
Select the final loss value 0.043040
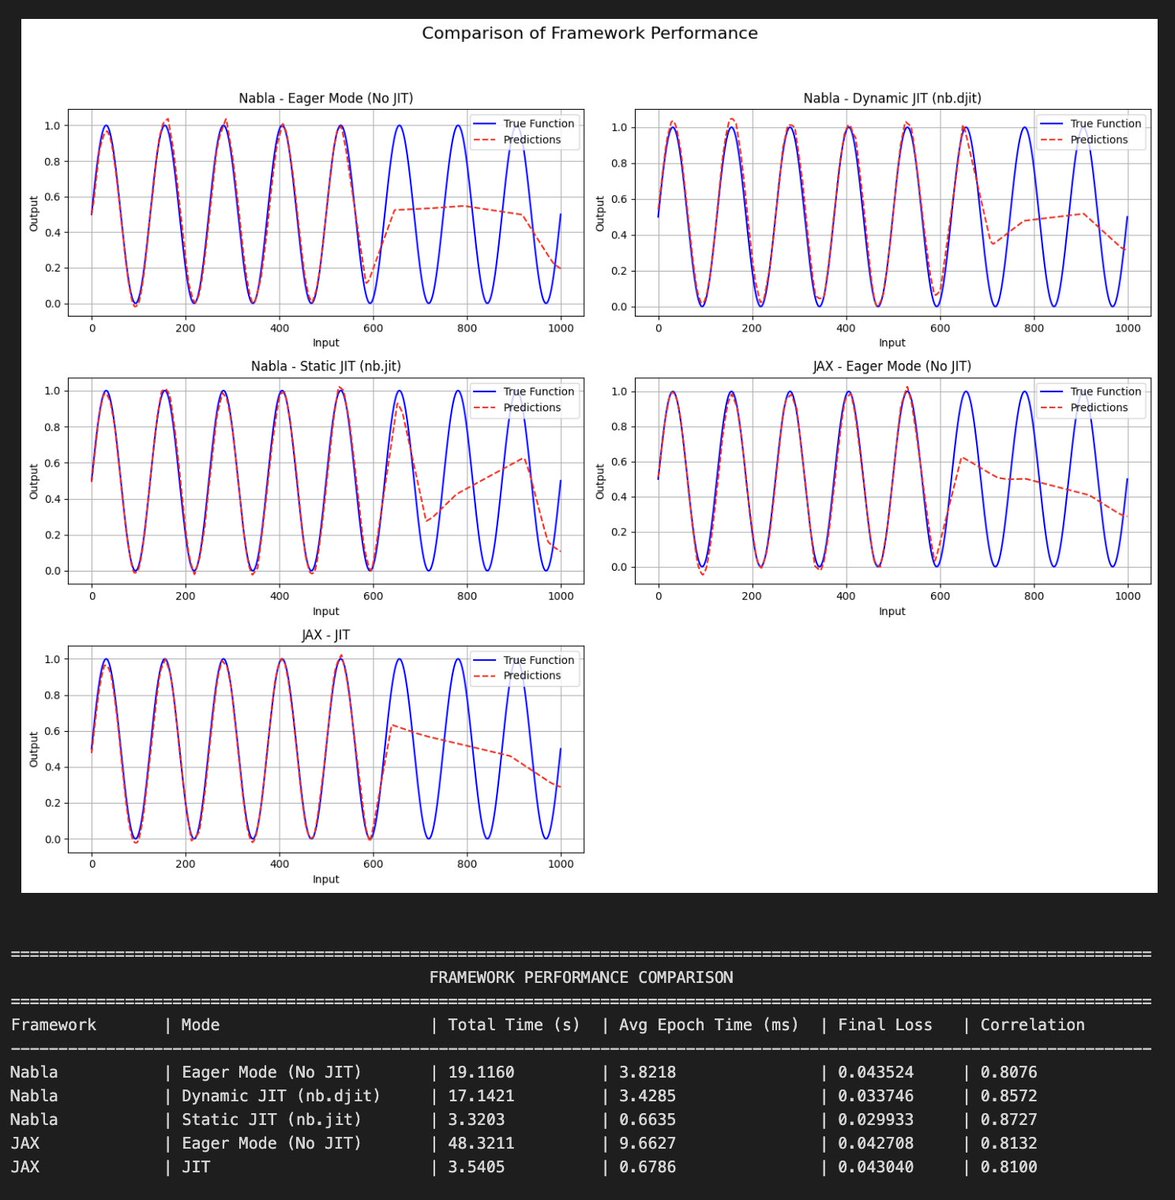pos(876,1167)
